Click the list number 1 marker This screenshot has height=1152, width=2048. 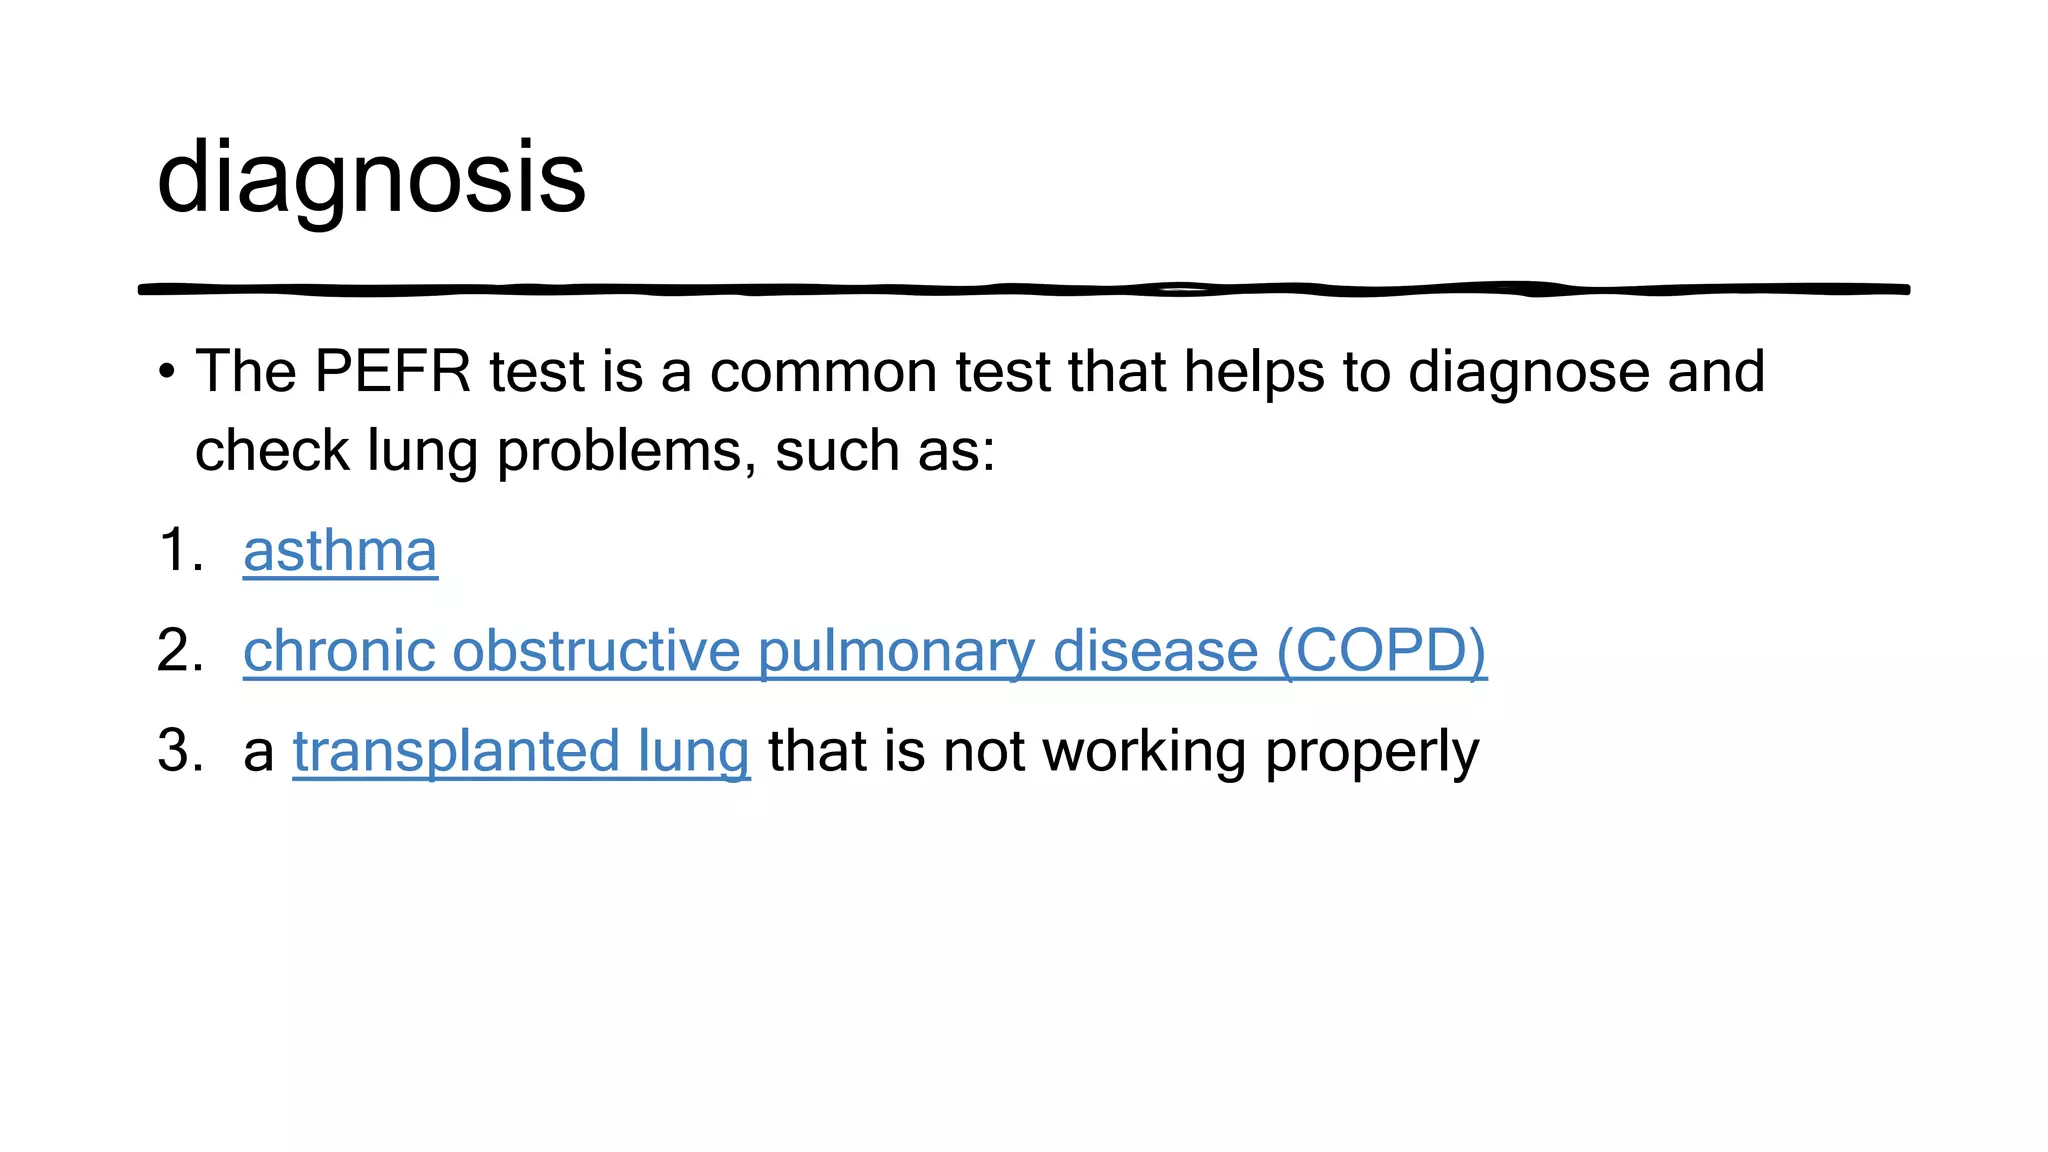point(181,551)
